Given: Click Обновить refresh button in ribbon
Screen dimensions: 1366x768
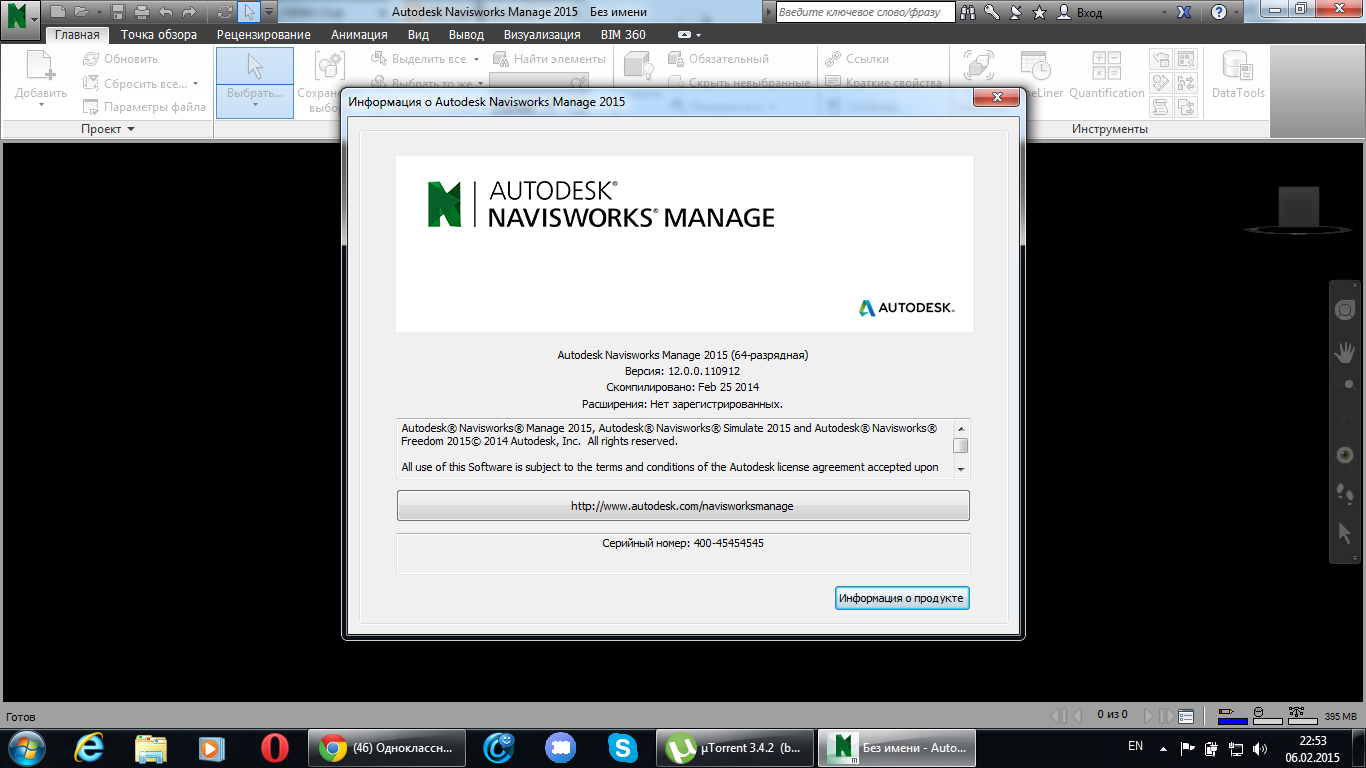Looking at the screenshot, I should click(120, 59).
